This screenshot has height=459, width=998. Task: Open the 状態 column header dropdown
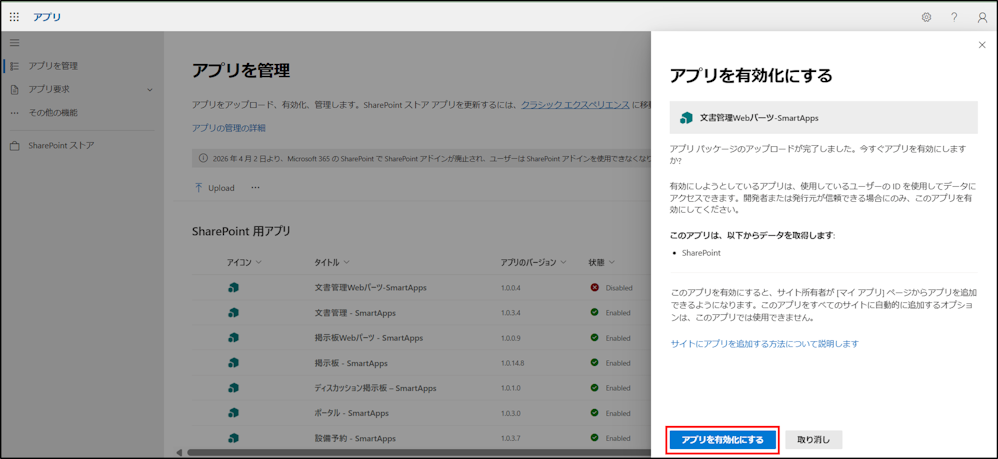(612, 262)
